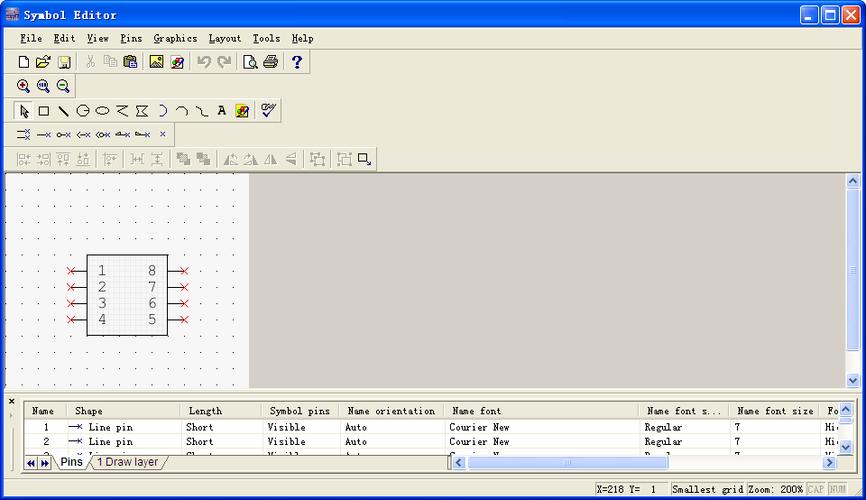This screenshot has height=500, width=866.
Task: Click the canvas vertical scrollbar down arrow
Action: tap(853, 380)
